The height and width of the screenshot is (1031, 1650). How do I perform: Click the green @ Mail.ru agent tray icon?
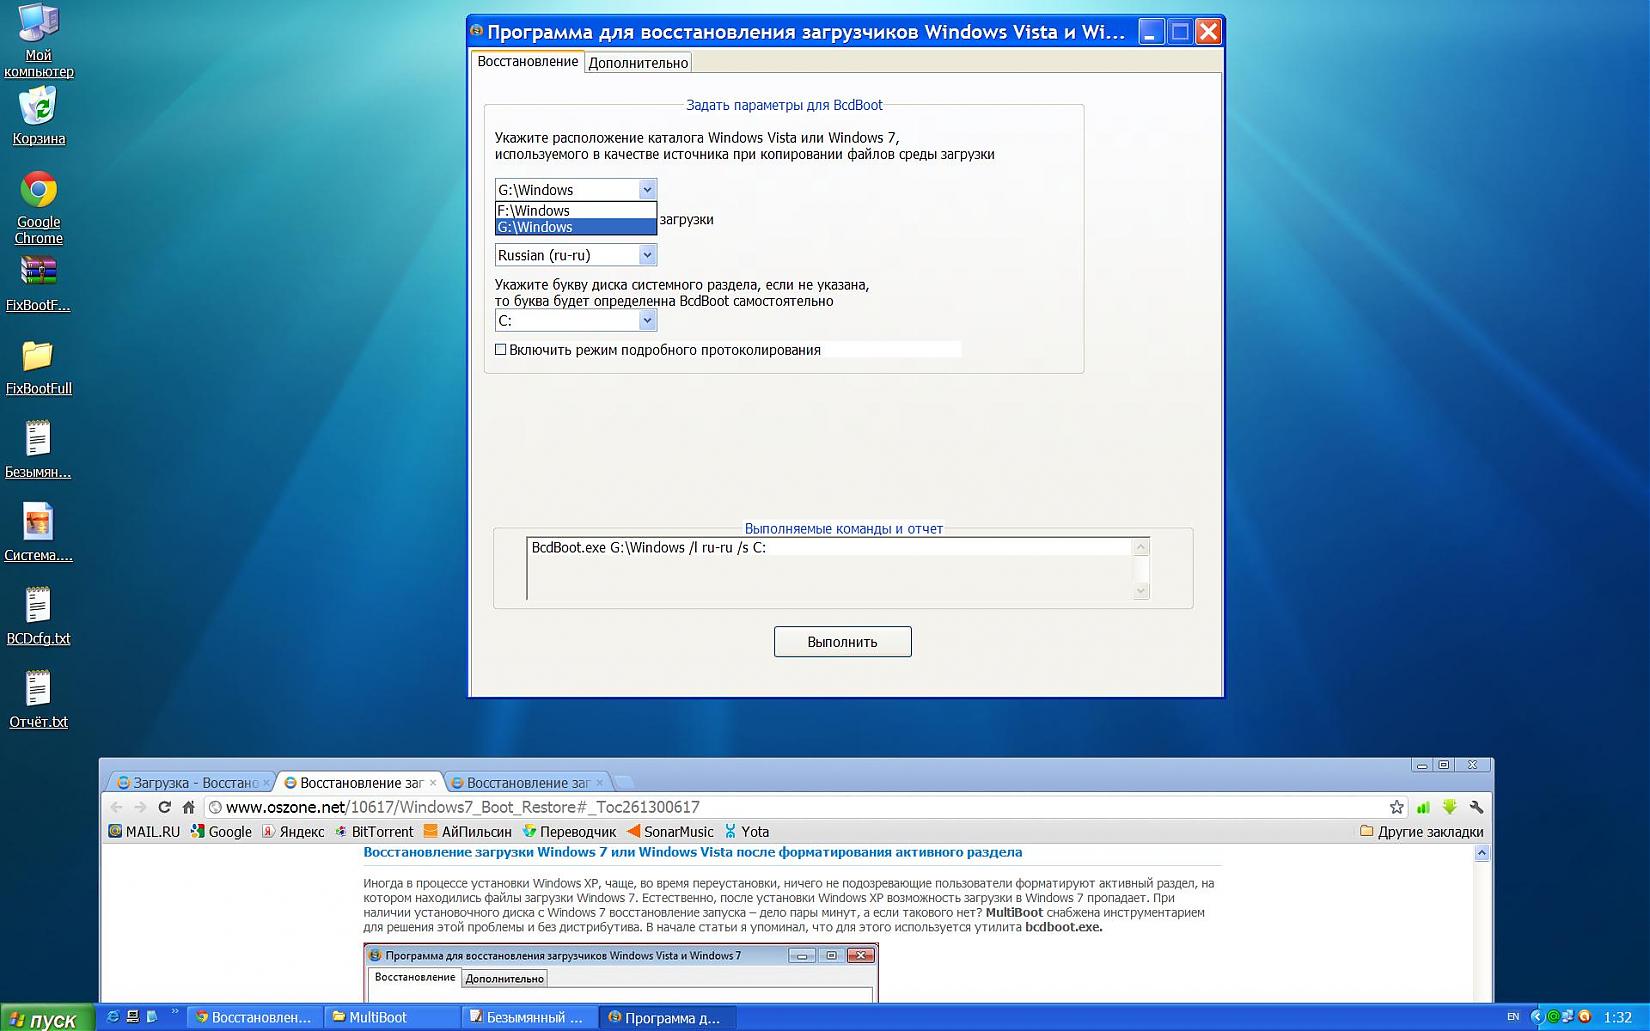[1553, 1017]
